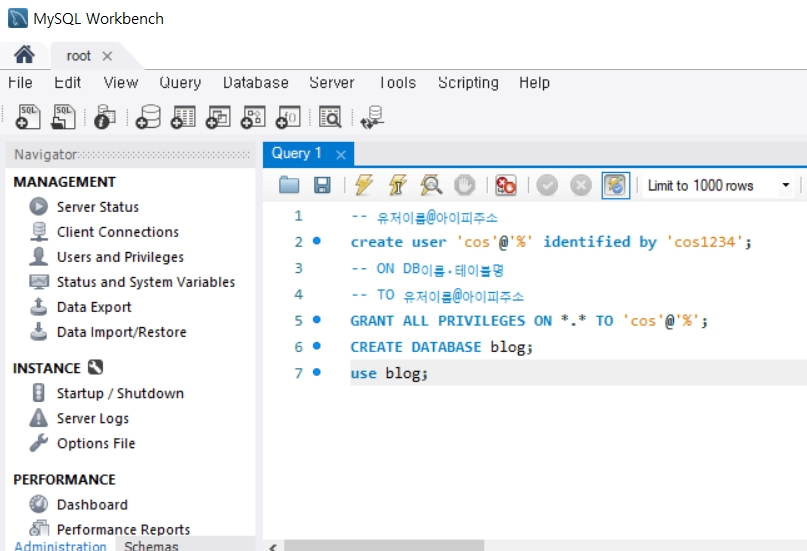The height and width of the screenshot is (551, 807).
Task: Click the INSTANCE configuration wrench icon
Action: click(x=95, y=367)
